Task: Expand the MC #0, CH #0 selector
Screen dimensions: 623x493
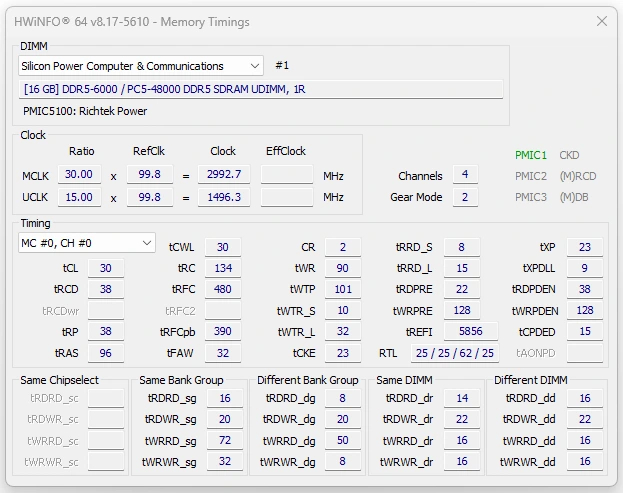Action: [x=87, y=243]
